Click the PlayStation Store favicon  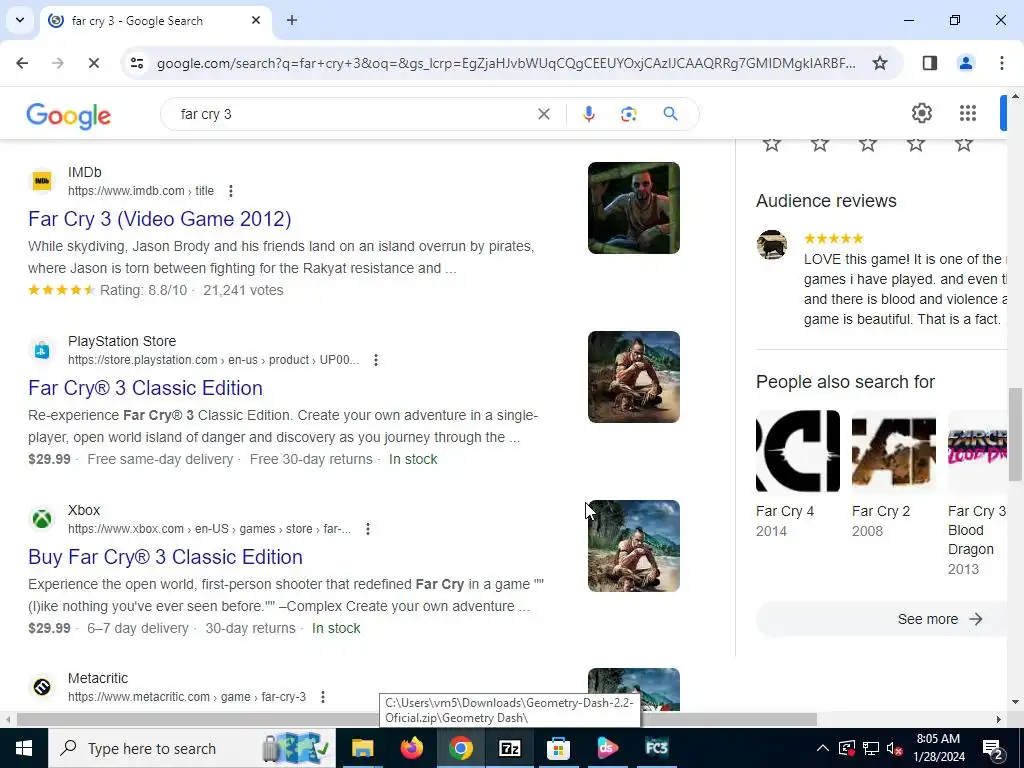[x=42, y=350]
